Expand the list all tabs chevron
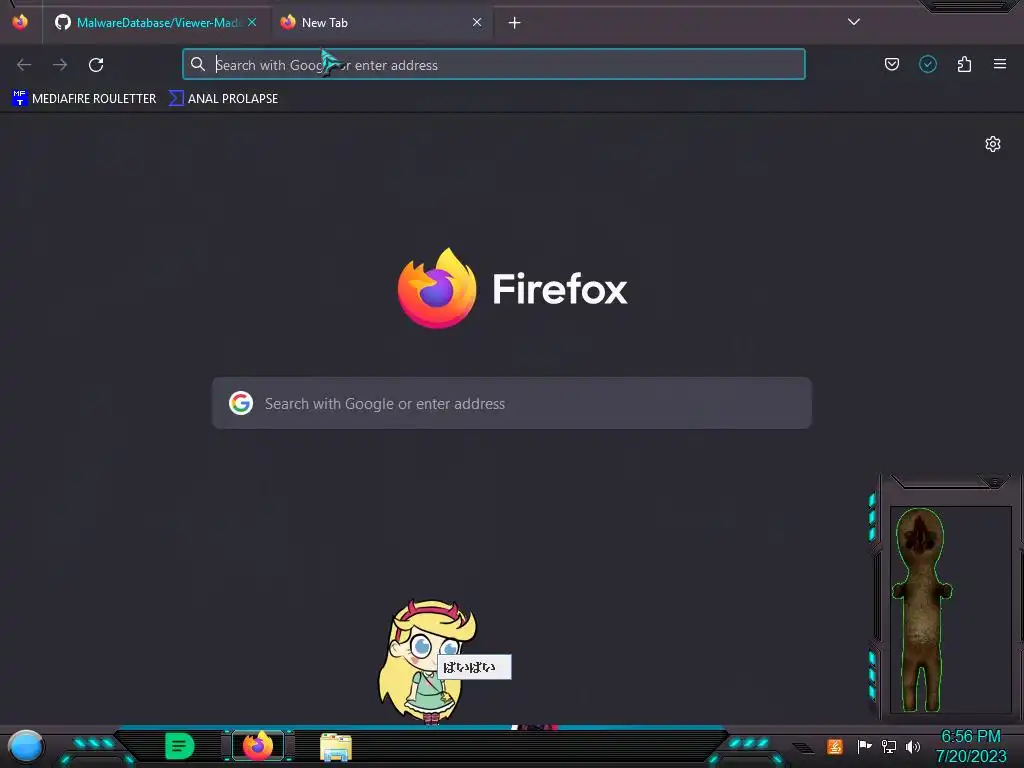Screen dimensions: 1024x768 click(x=854, y=22)
